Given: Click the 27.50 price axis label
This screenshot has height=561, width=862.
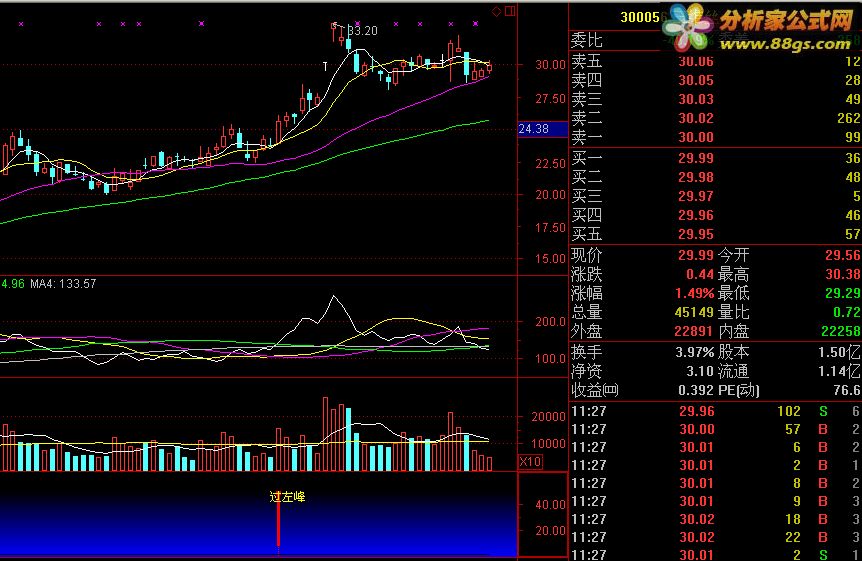Looking at the screenshot, I should click(550, 98).
